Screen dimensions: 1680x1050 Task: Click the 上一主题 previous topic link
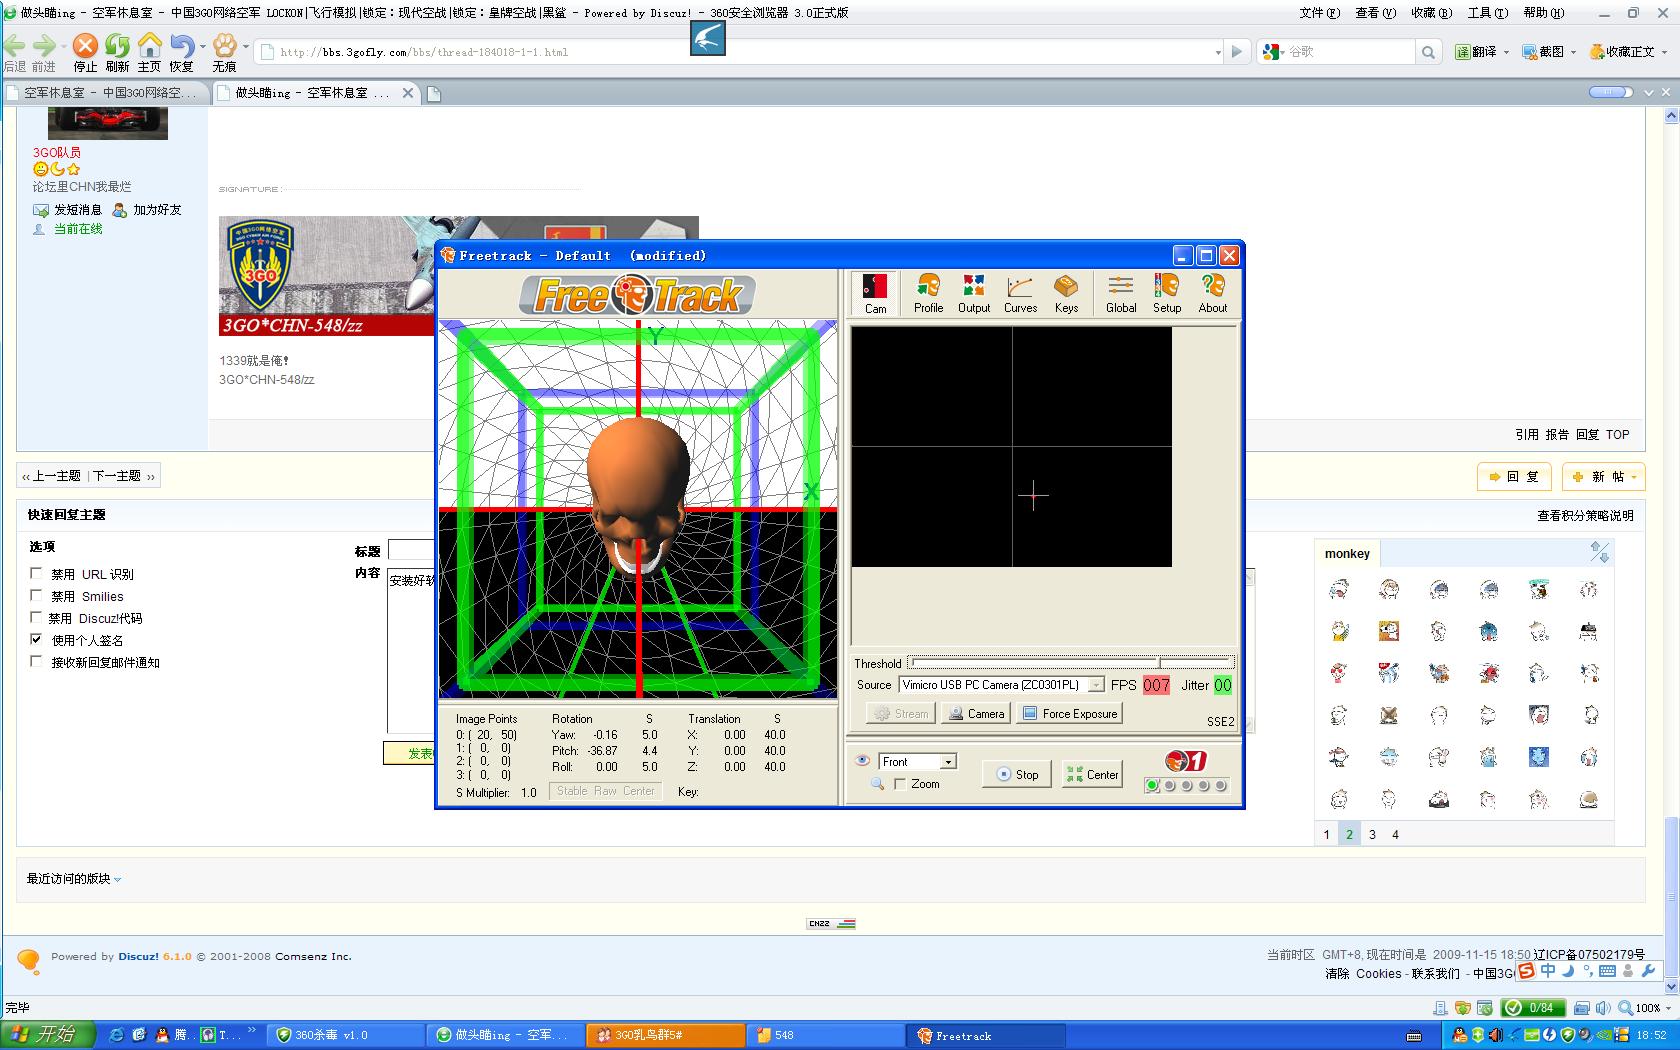click(x=56, y=476)
